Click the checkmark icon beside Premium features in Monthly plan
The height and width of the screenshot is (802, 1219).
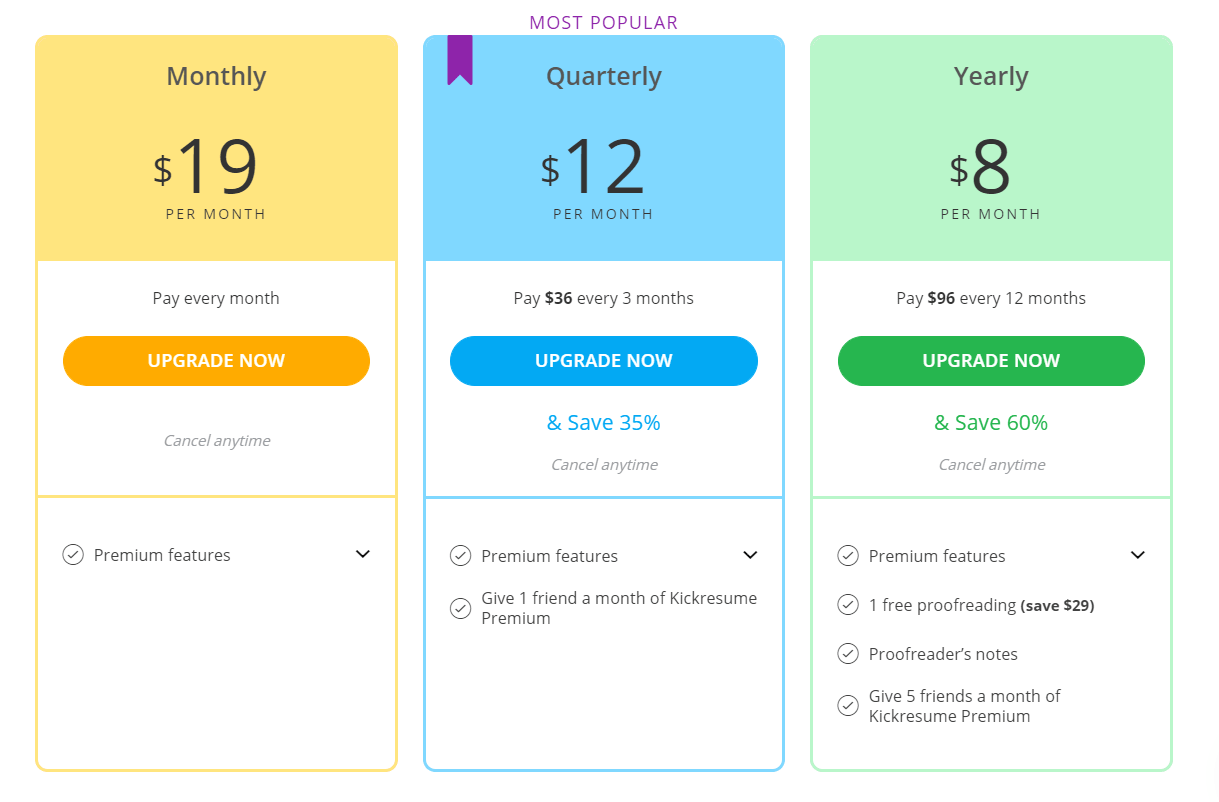coord(72,554)
